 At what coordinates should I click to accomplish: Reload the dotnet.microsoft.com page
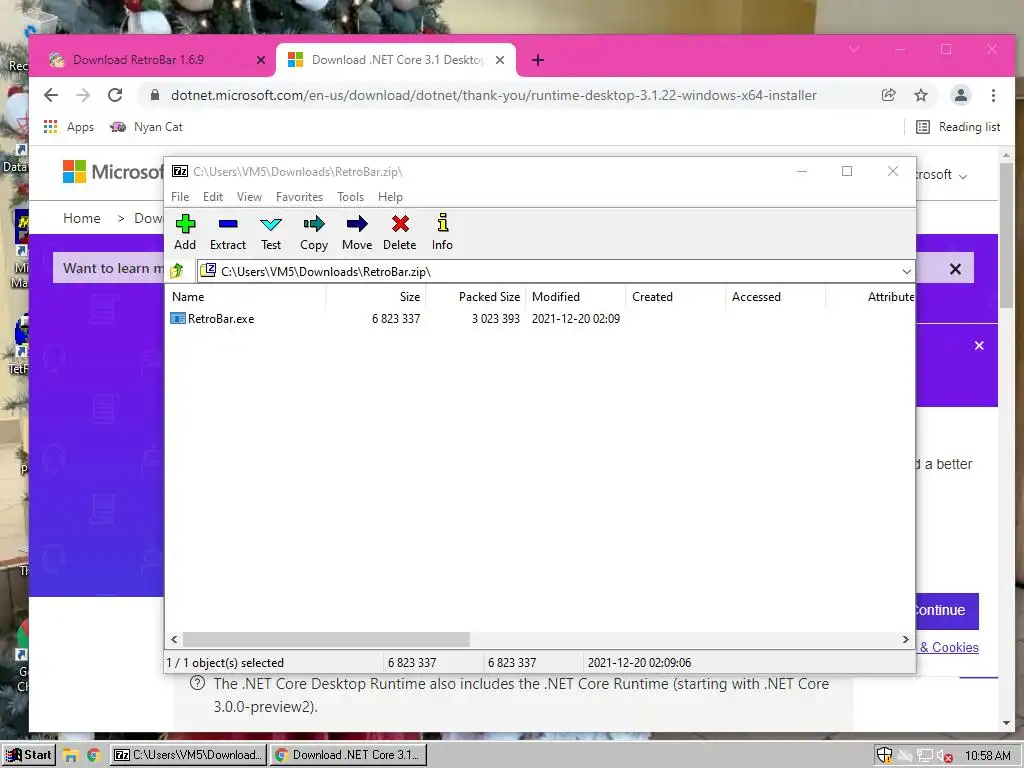[x=115, y=95]
